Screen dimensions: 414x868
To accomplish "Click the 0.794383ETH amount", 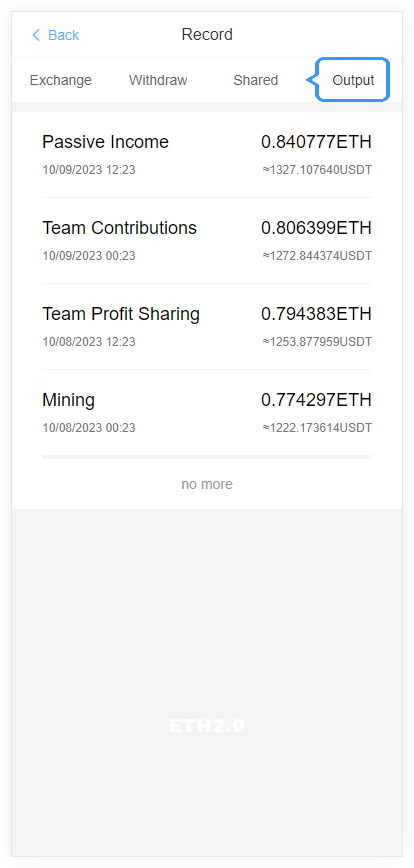I will (x=316, y=314).
